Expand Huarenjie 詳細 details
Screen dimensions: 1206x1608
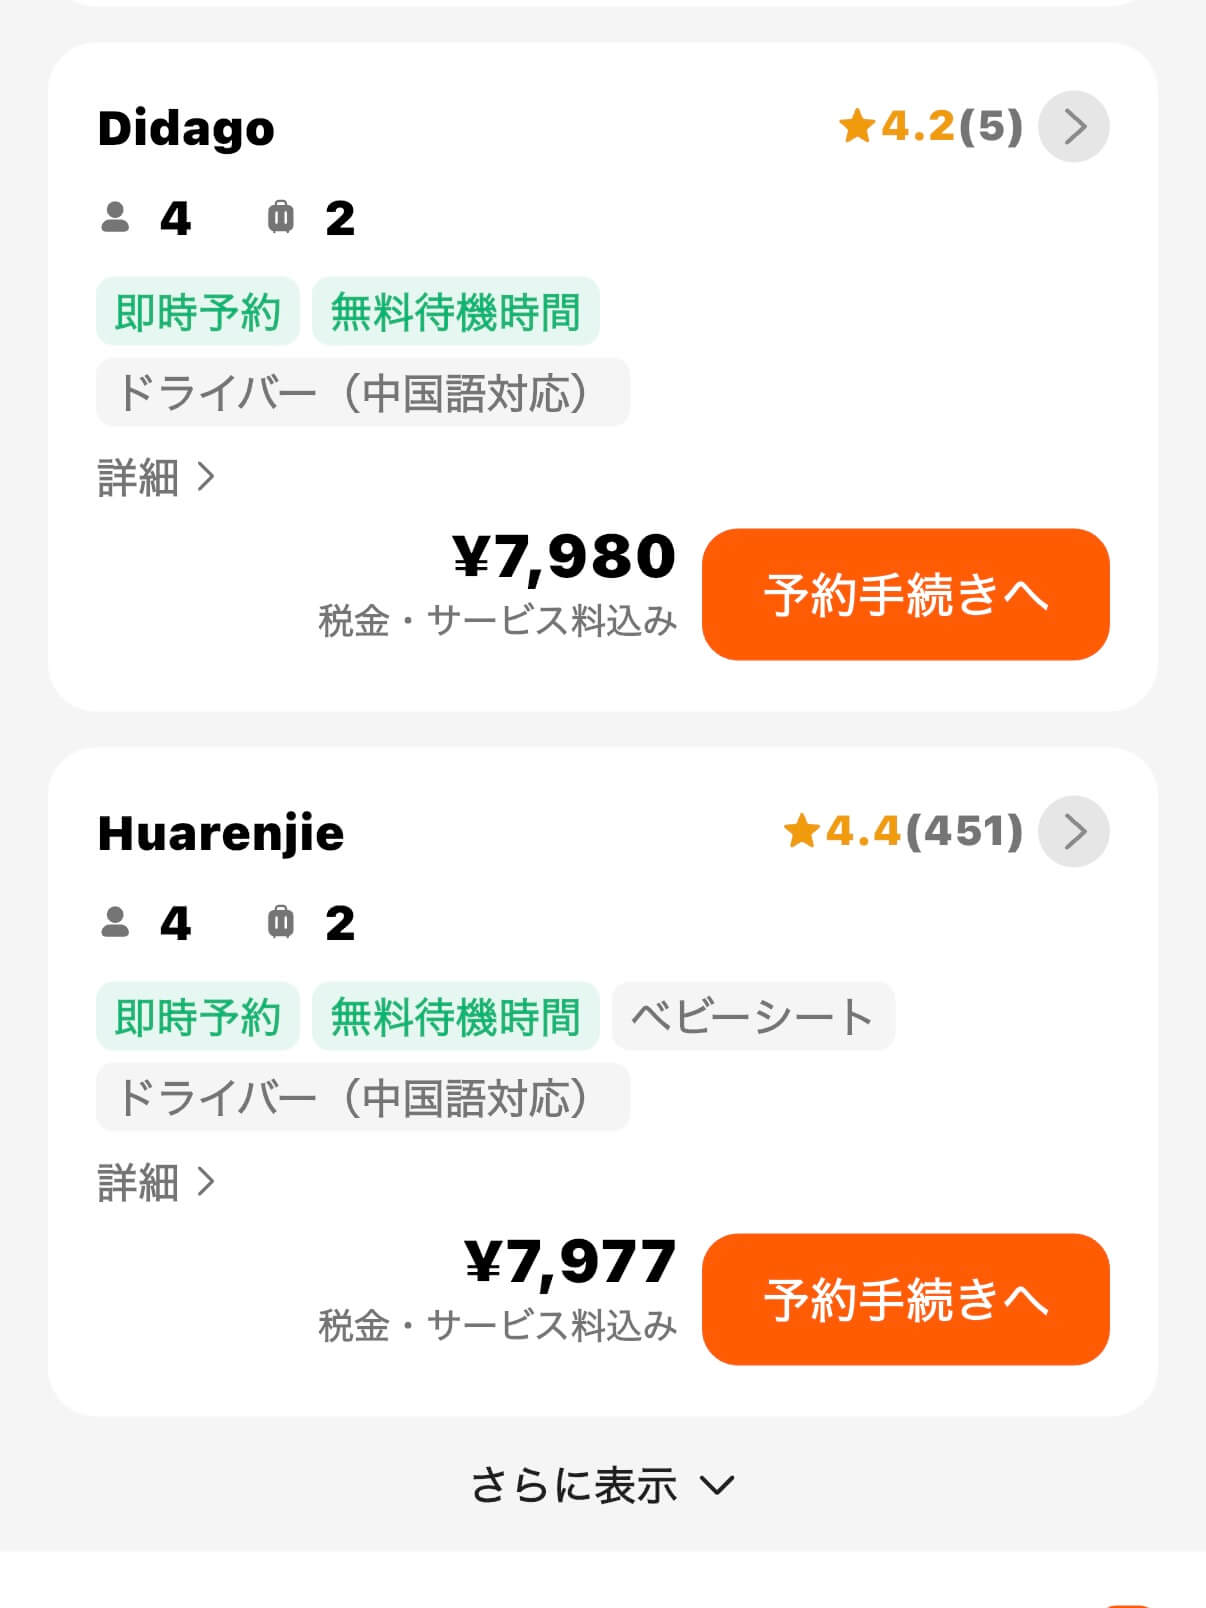point(156,1182)
